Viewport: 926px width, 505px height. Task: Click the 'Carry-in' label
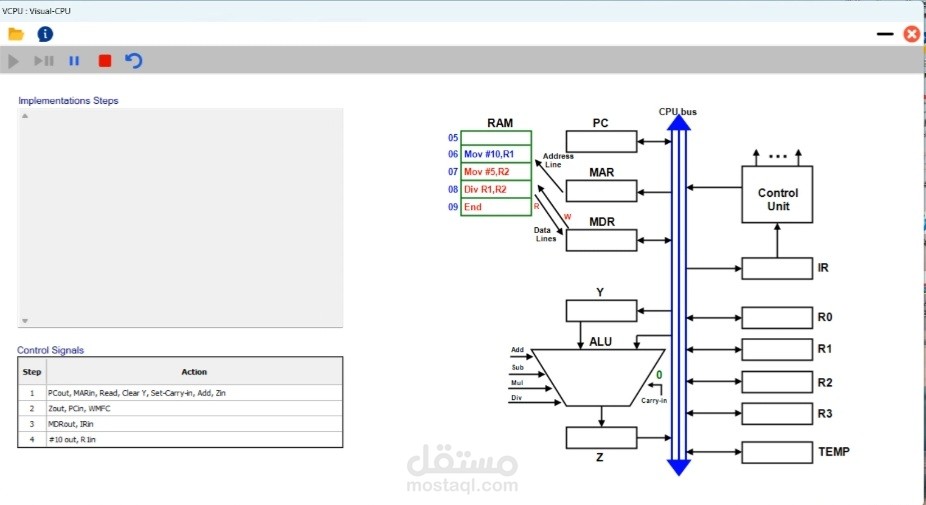tap(654, 400)
